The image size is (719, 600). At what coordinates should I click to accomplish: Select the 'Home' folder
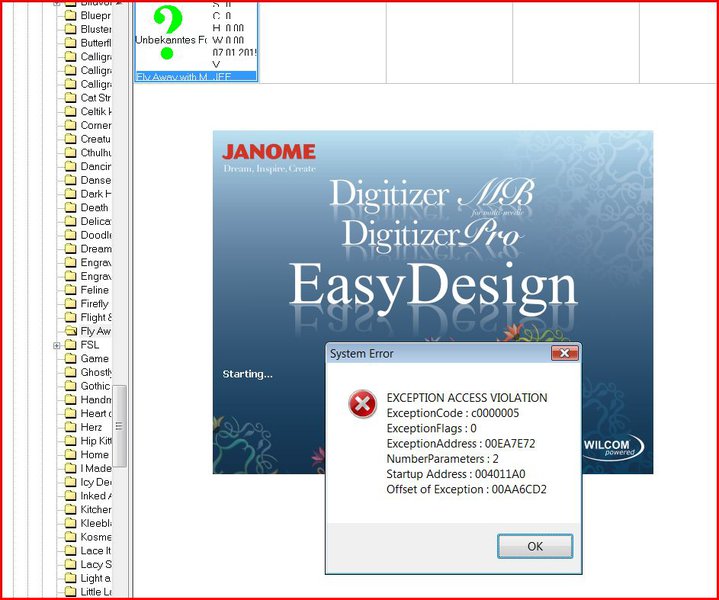pos(94,455)
